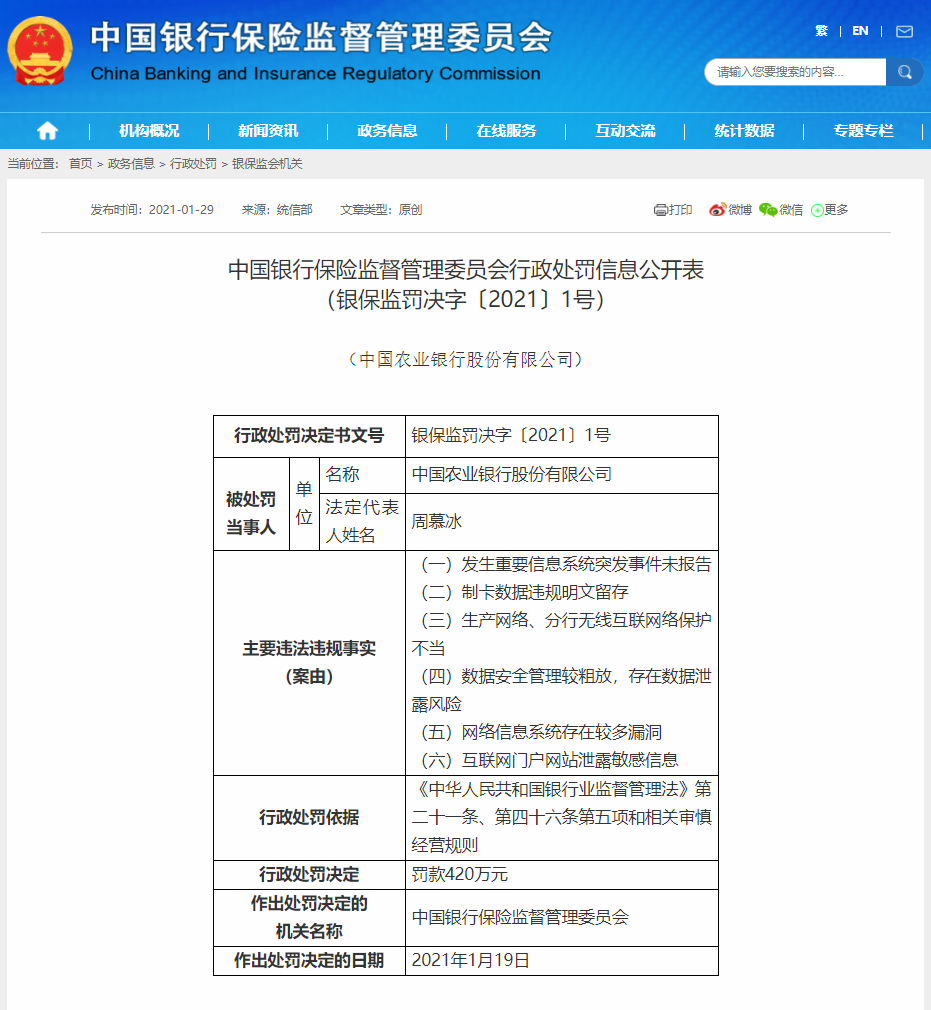Click the 作出处罚决定的日期 header cell
Screen dimensions: 931x1010
point(309,960)
